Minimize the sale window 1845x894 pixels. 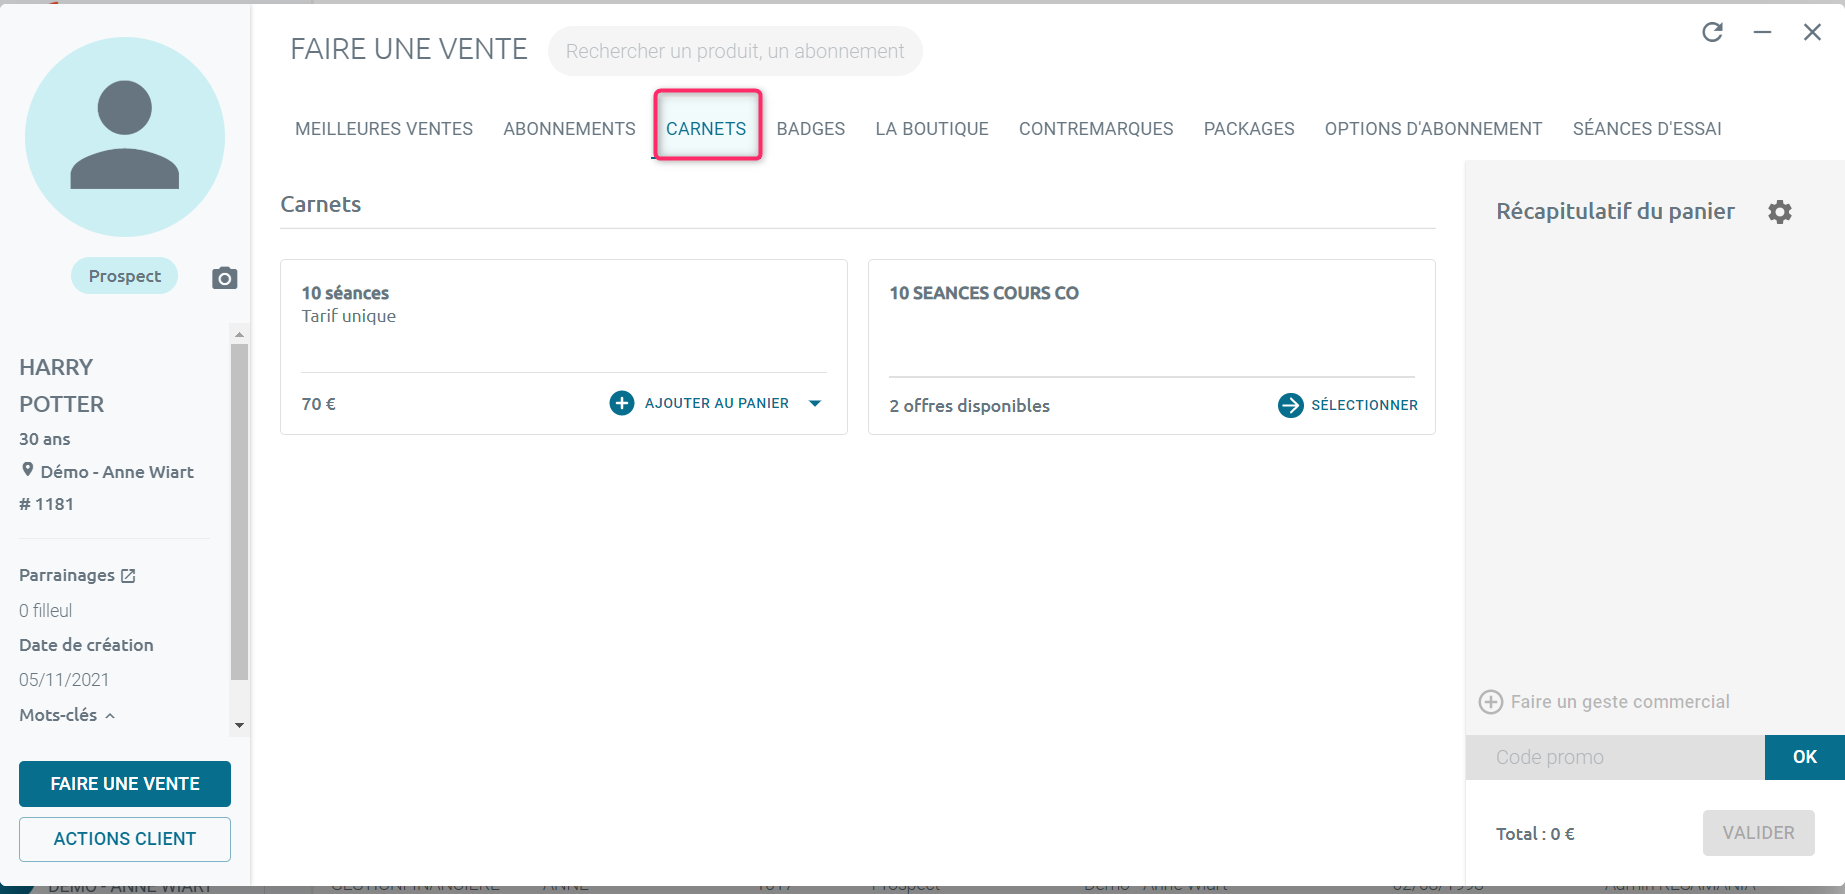(1763, 32)
